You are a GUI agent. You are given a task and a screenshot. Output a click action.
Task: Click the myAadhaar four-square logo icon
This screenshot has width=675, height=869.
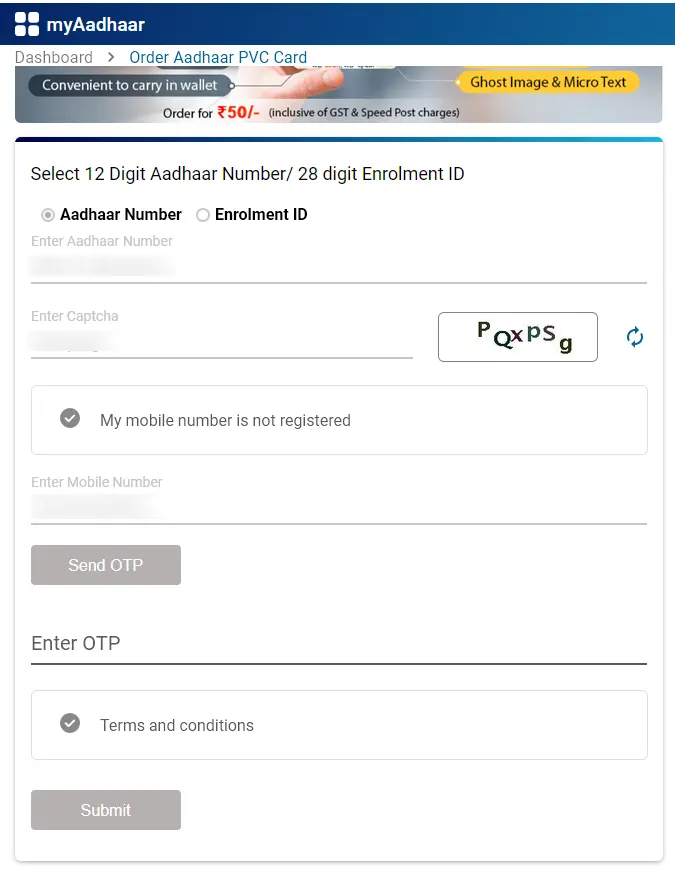point(27,24)
